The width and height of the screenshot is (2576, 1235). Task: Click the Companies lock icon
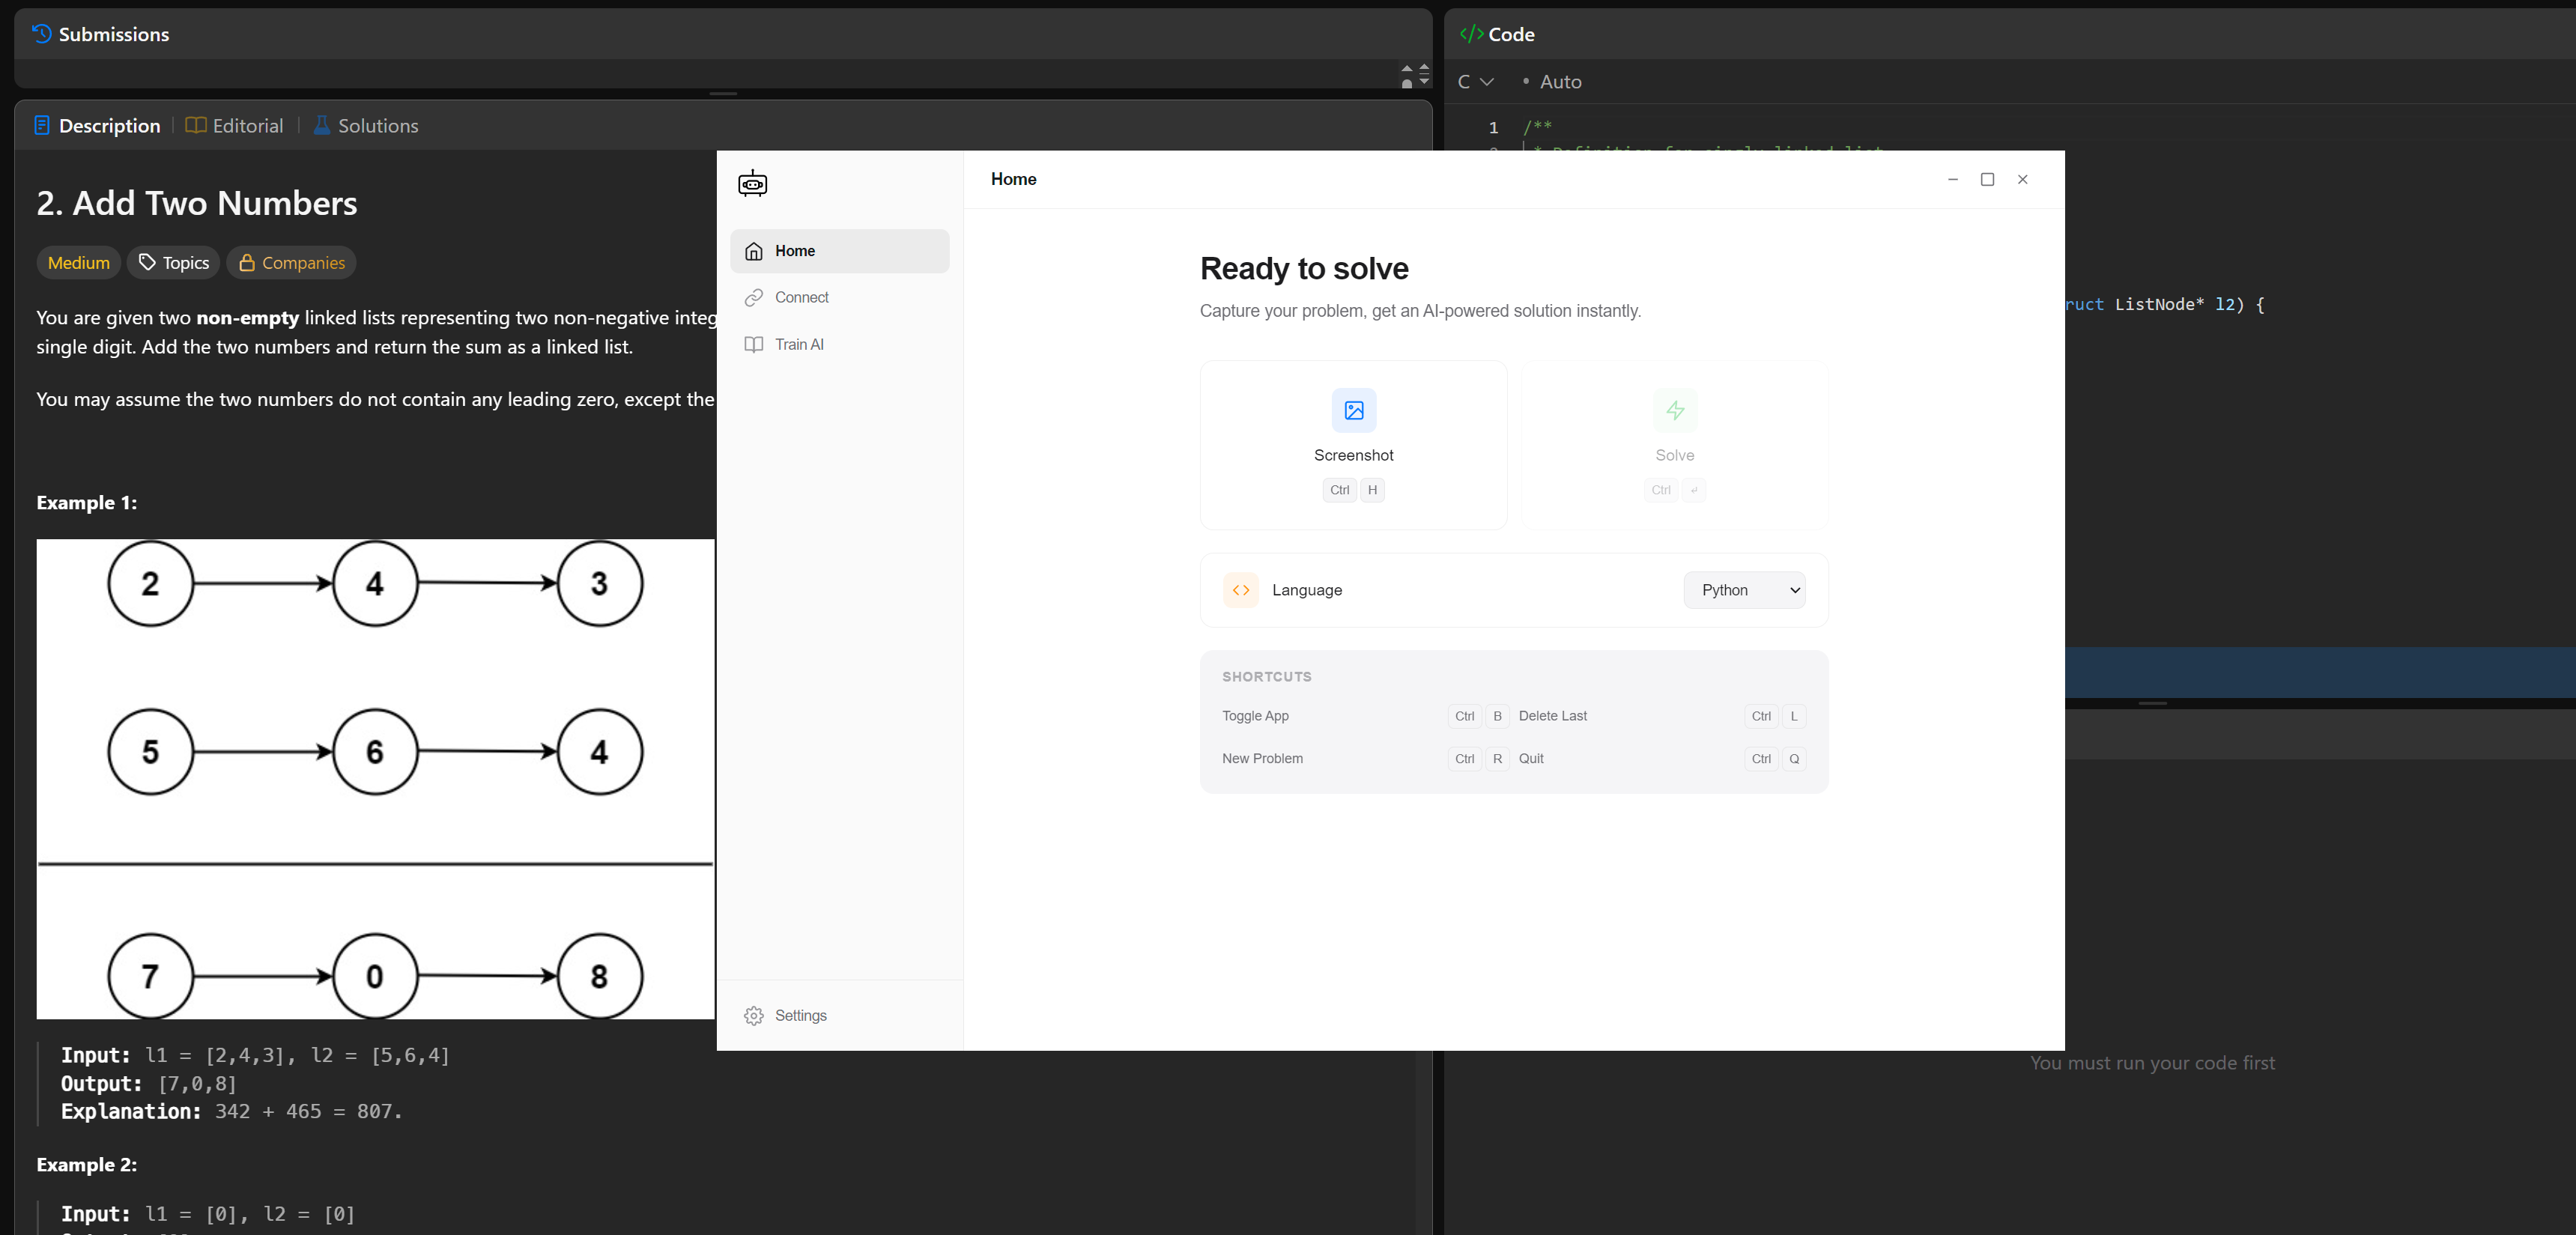[246, 263]
